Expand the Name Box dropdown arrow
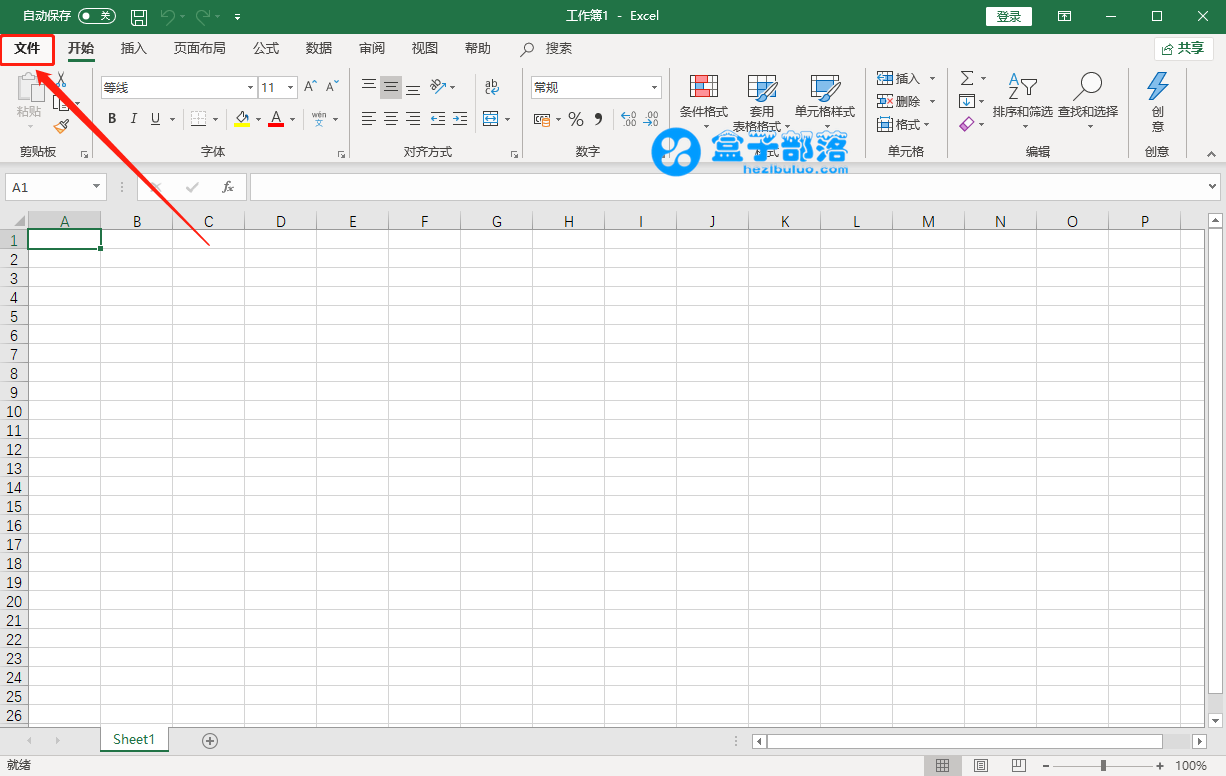Screen dimensions: 1226x776 [97, 187]
